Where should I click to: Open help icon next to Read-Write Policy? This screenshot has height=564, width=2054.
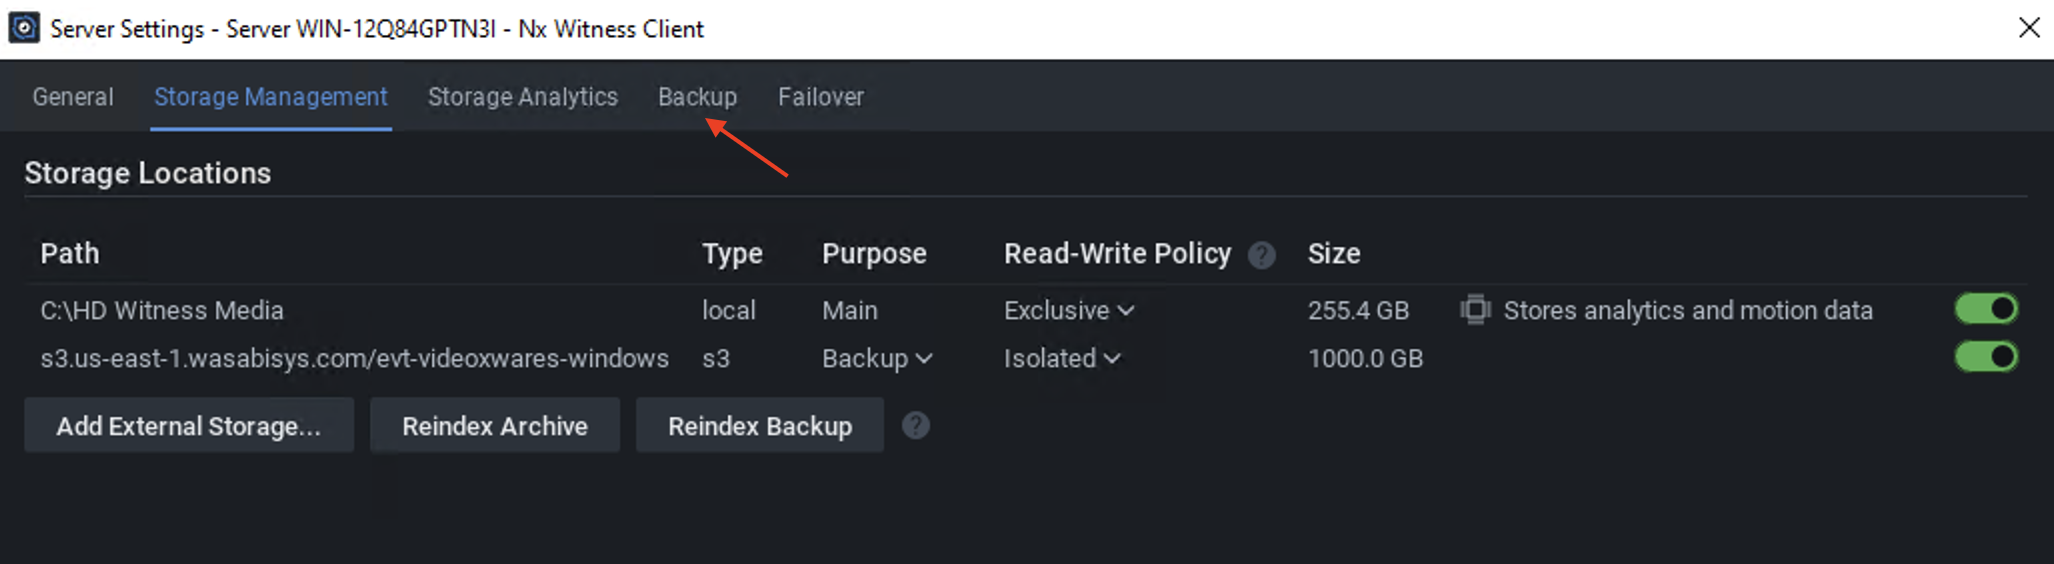click(x=1262, y=256)
